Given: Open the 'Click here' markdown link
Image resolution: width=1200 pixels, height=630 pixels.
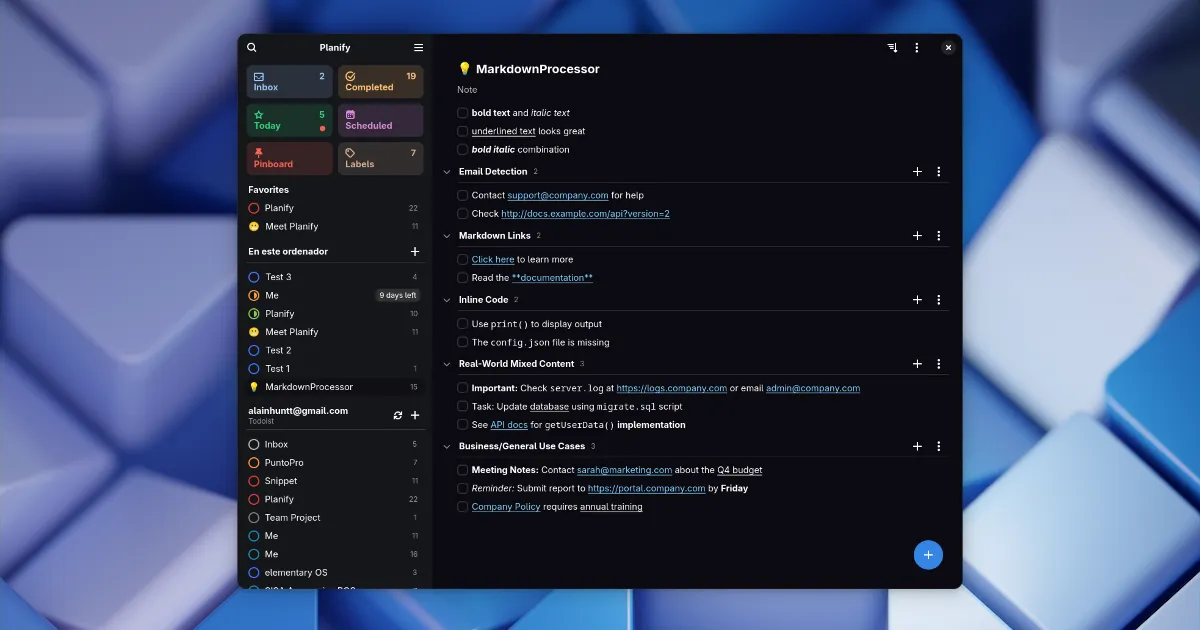Looking at the screenshot, I should point(493,260).
